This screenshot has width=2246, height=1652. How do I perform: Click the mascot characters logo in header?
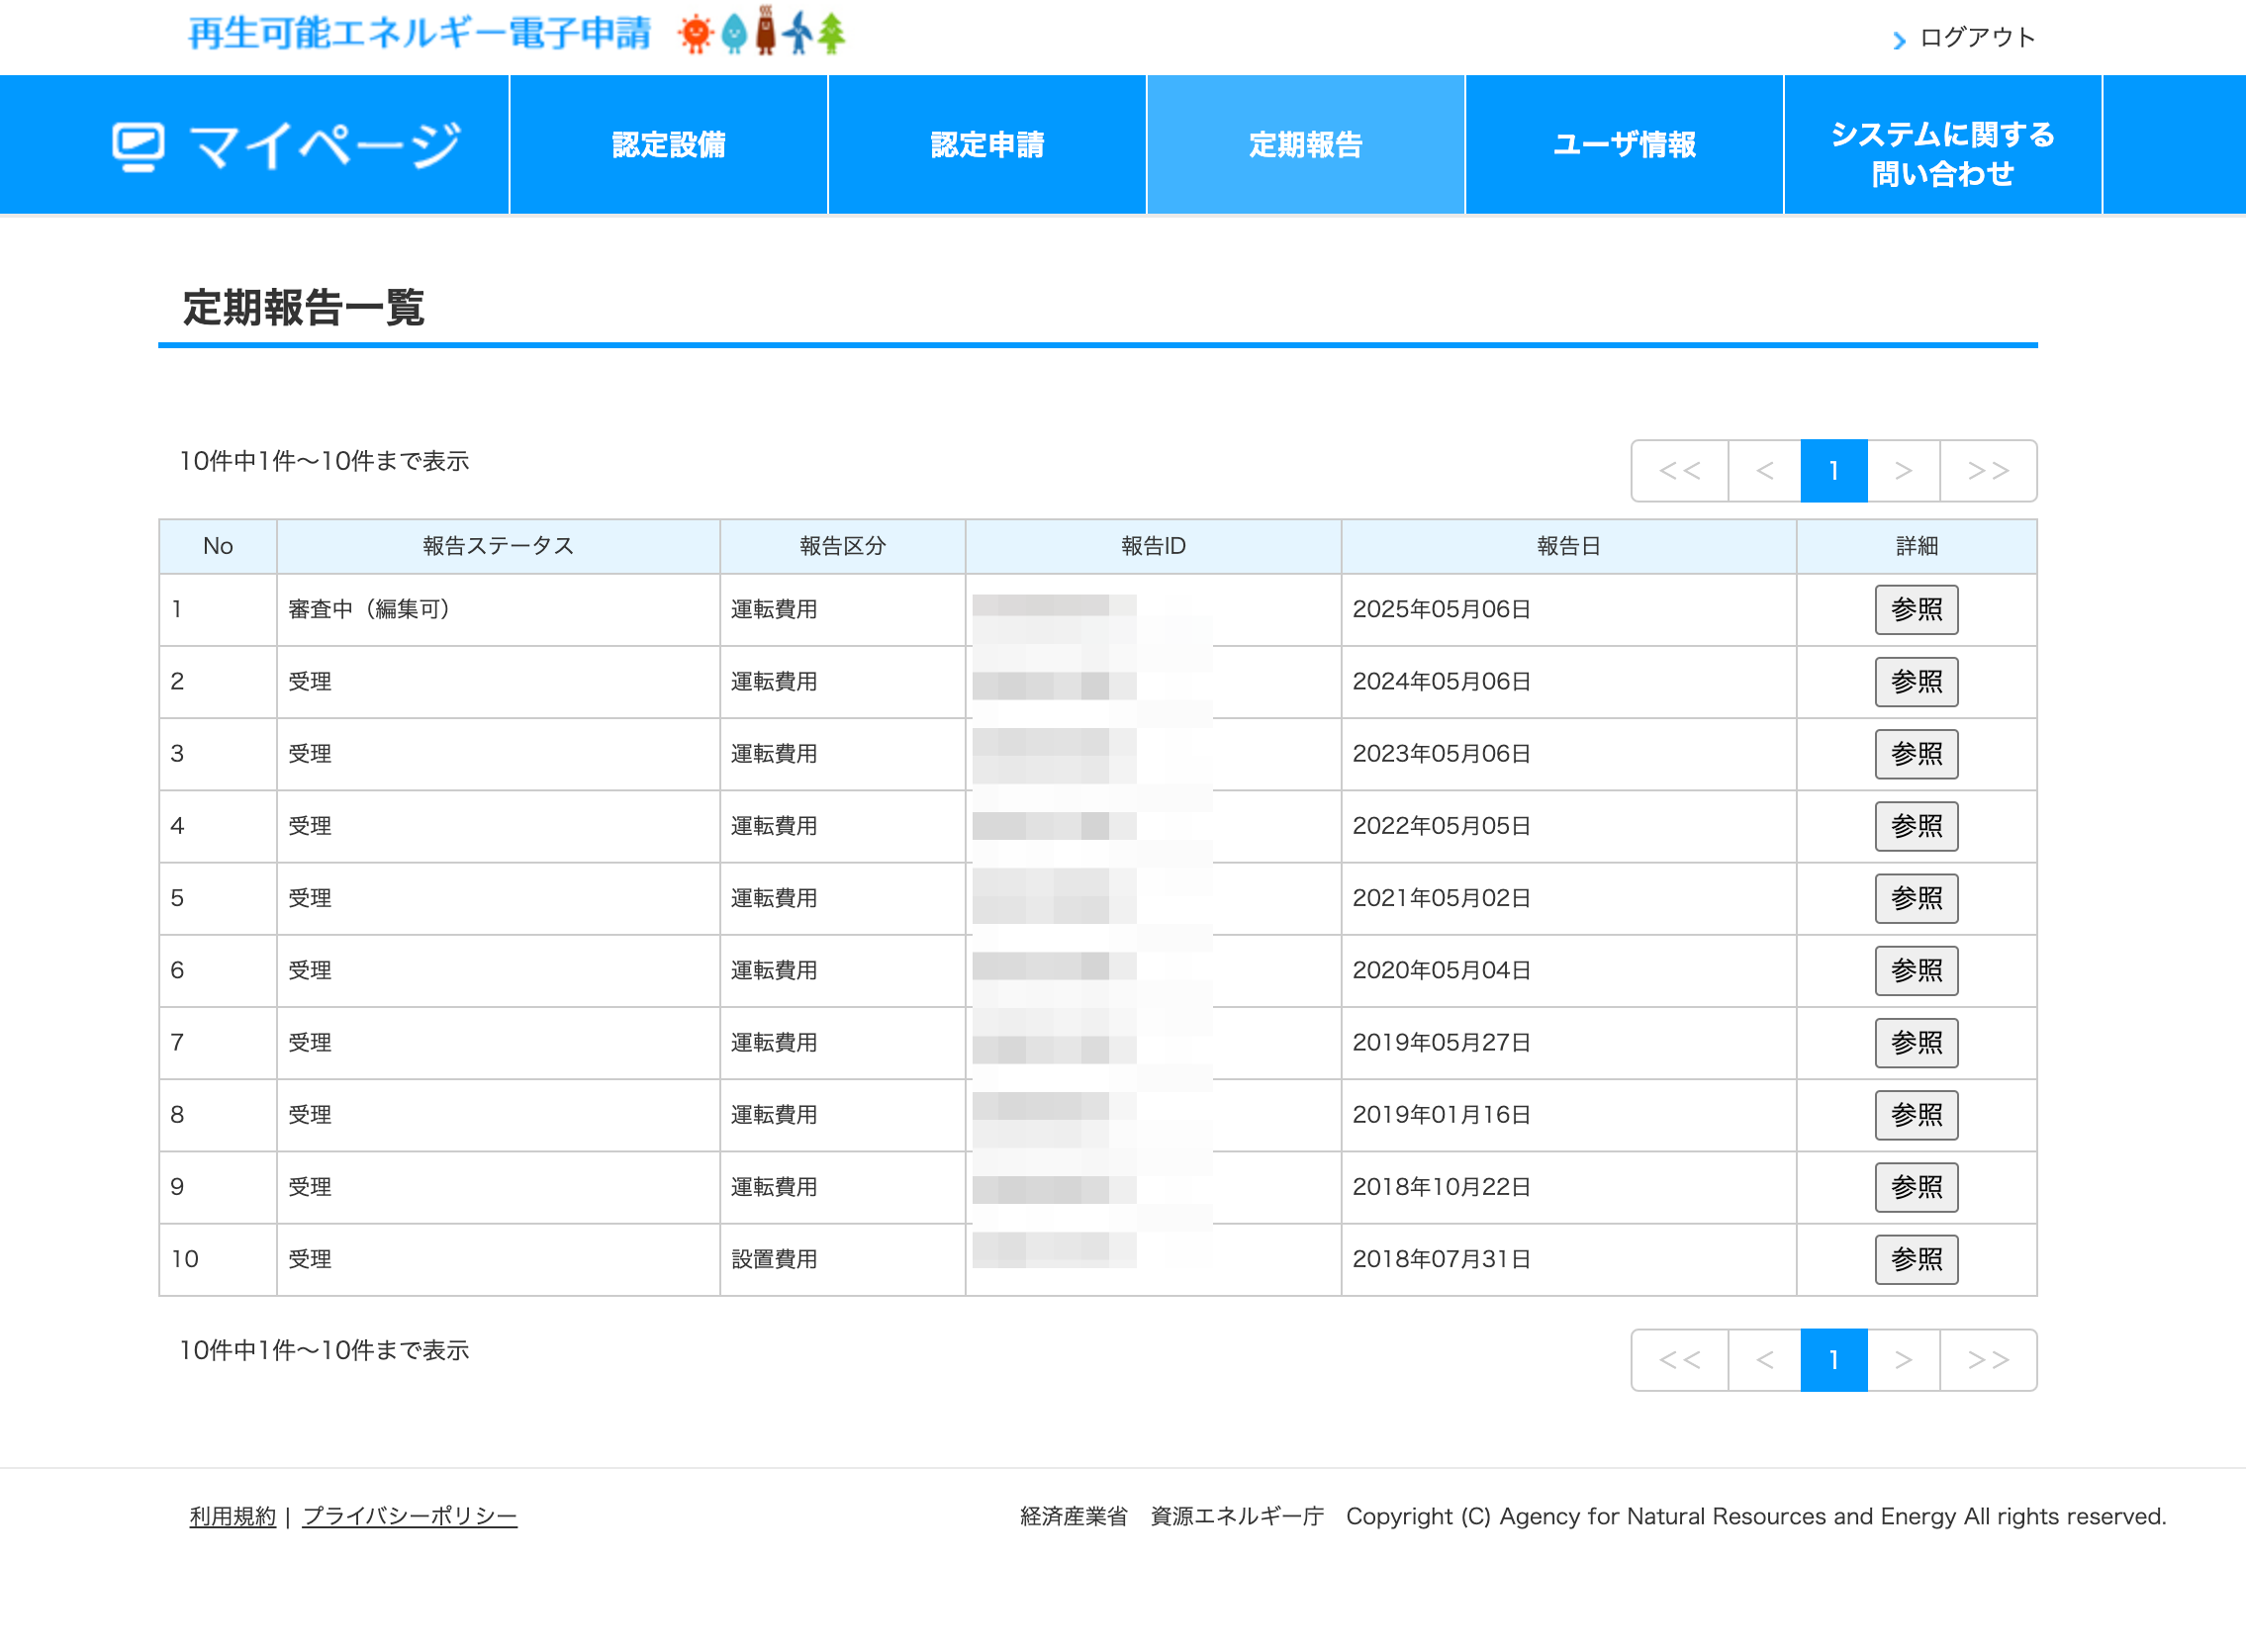click(762, 32)
